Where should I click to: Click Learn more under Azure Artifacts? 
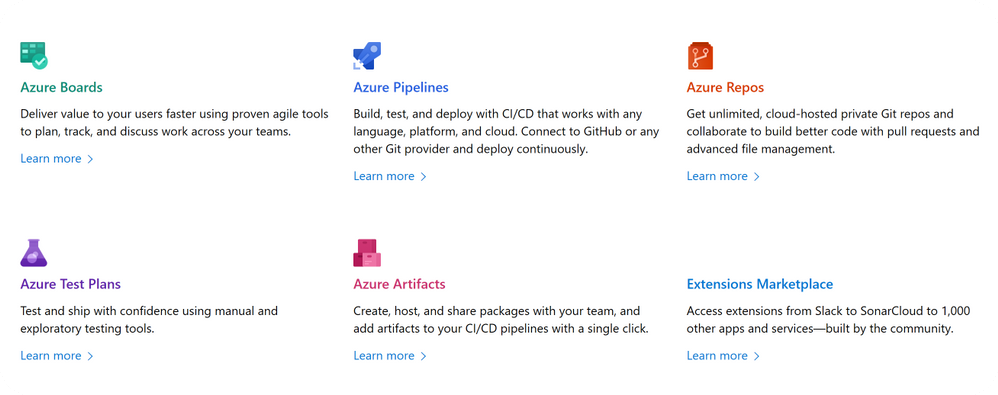click(x=384, y=356)
